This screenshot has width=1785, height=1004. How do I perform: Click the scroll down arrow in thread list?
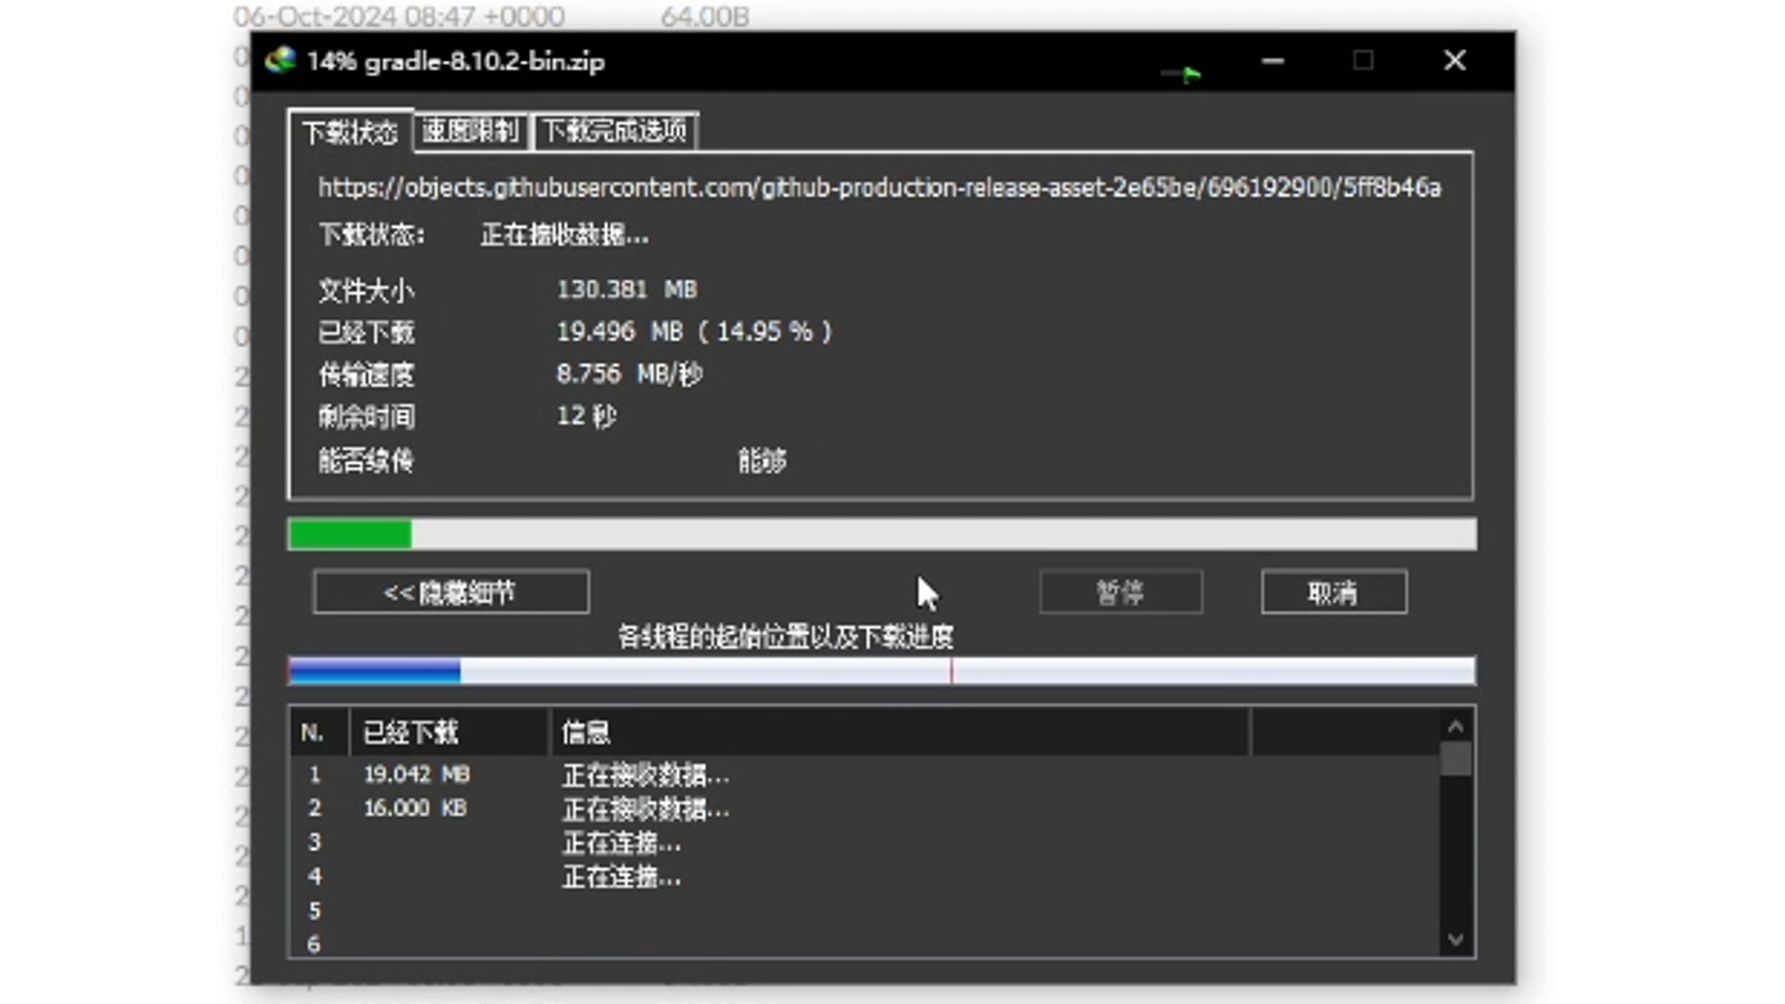coord(1456,940)
